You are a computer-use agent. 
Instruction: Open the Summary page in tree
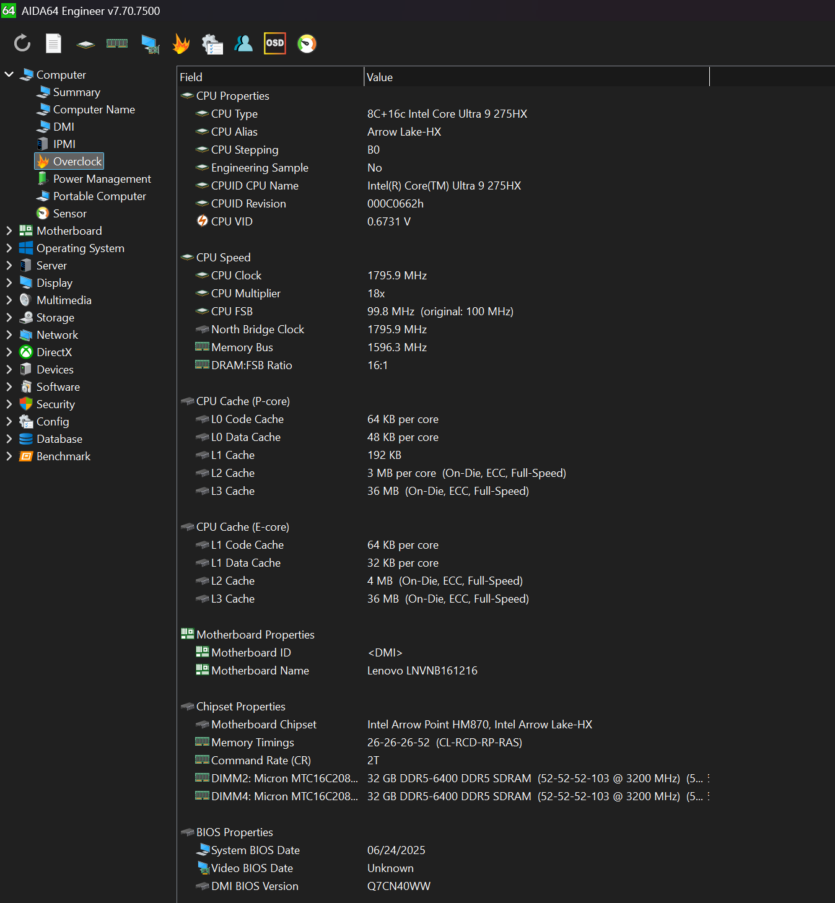point(76,92)
